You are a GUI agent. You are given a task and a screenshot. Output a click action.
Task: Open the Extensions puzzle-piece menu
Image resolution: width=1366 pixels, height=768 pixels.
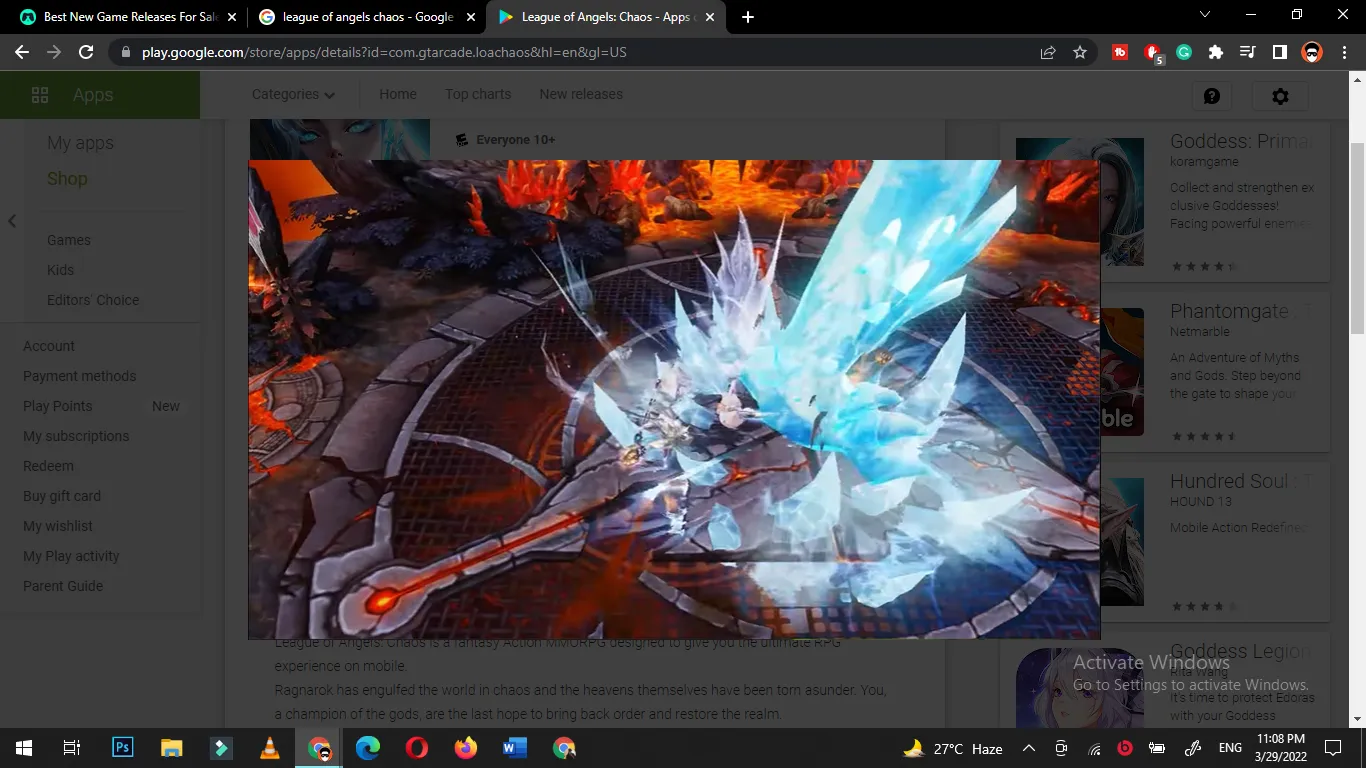(1216, 52)
